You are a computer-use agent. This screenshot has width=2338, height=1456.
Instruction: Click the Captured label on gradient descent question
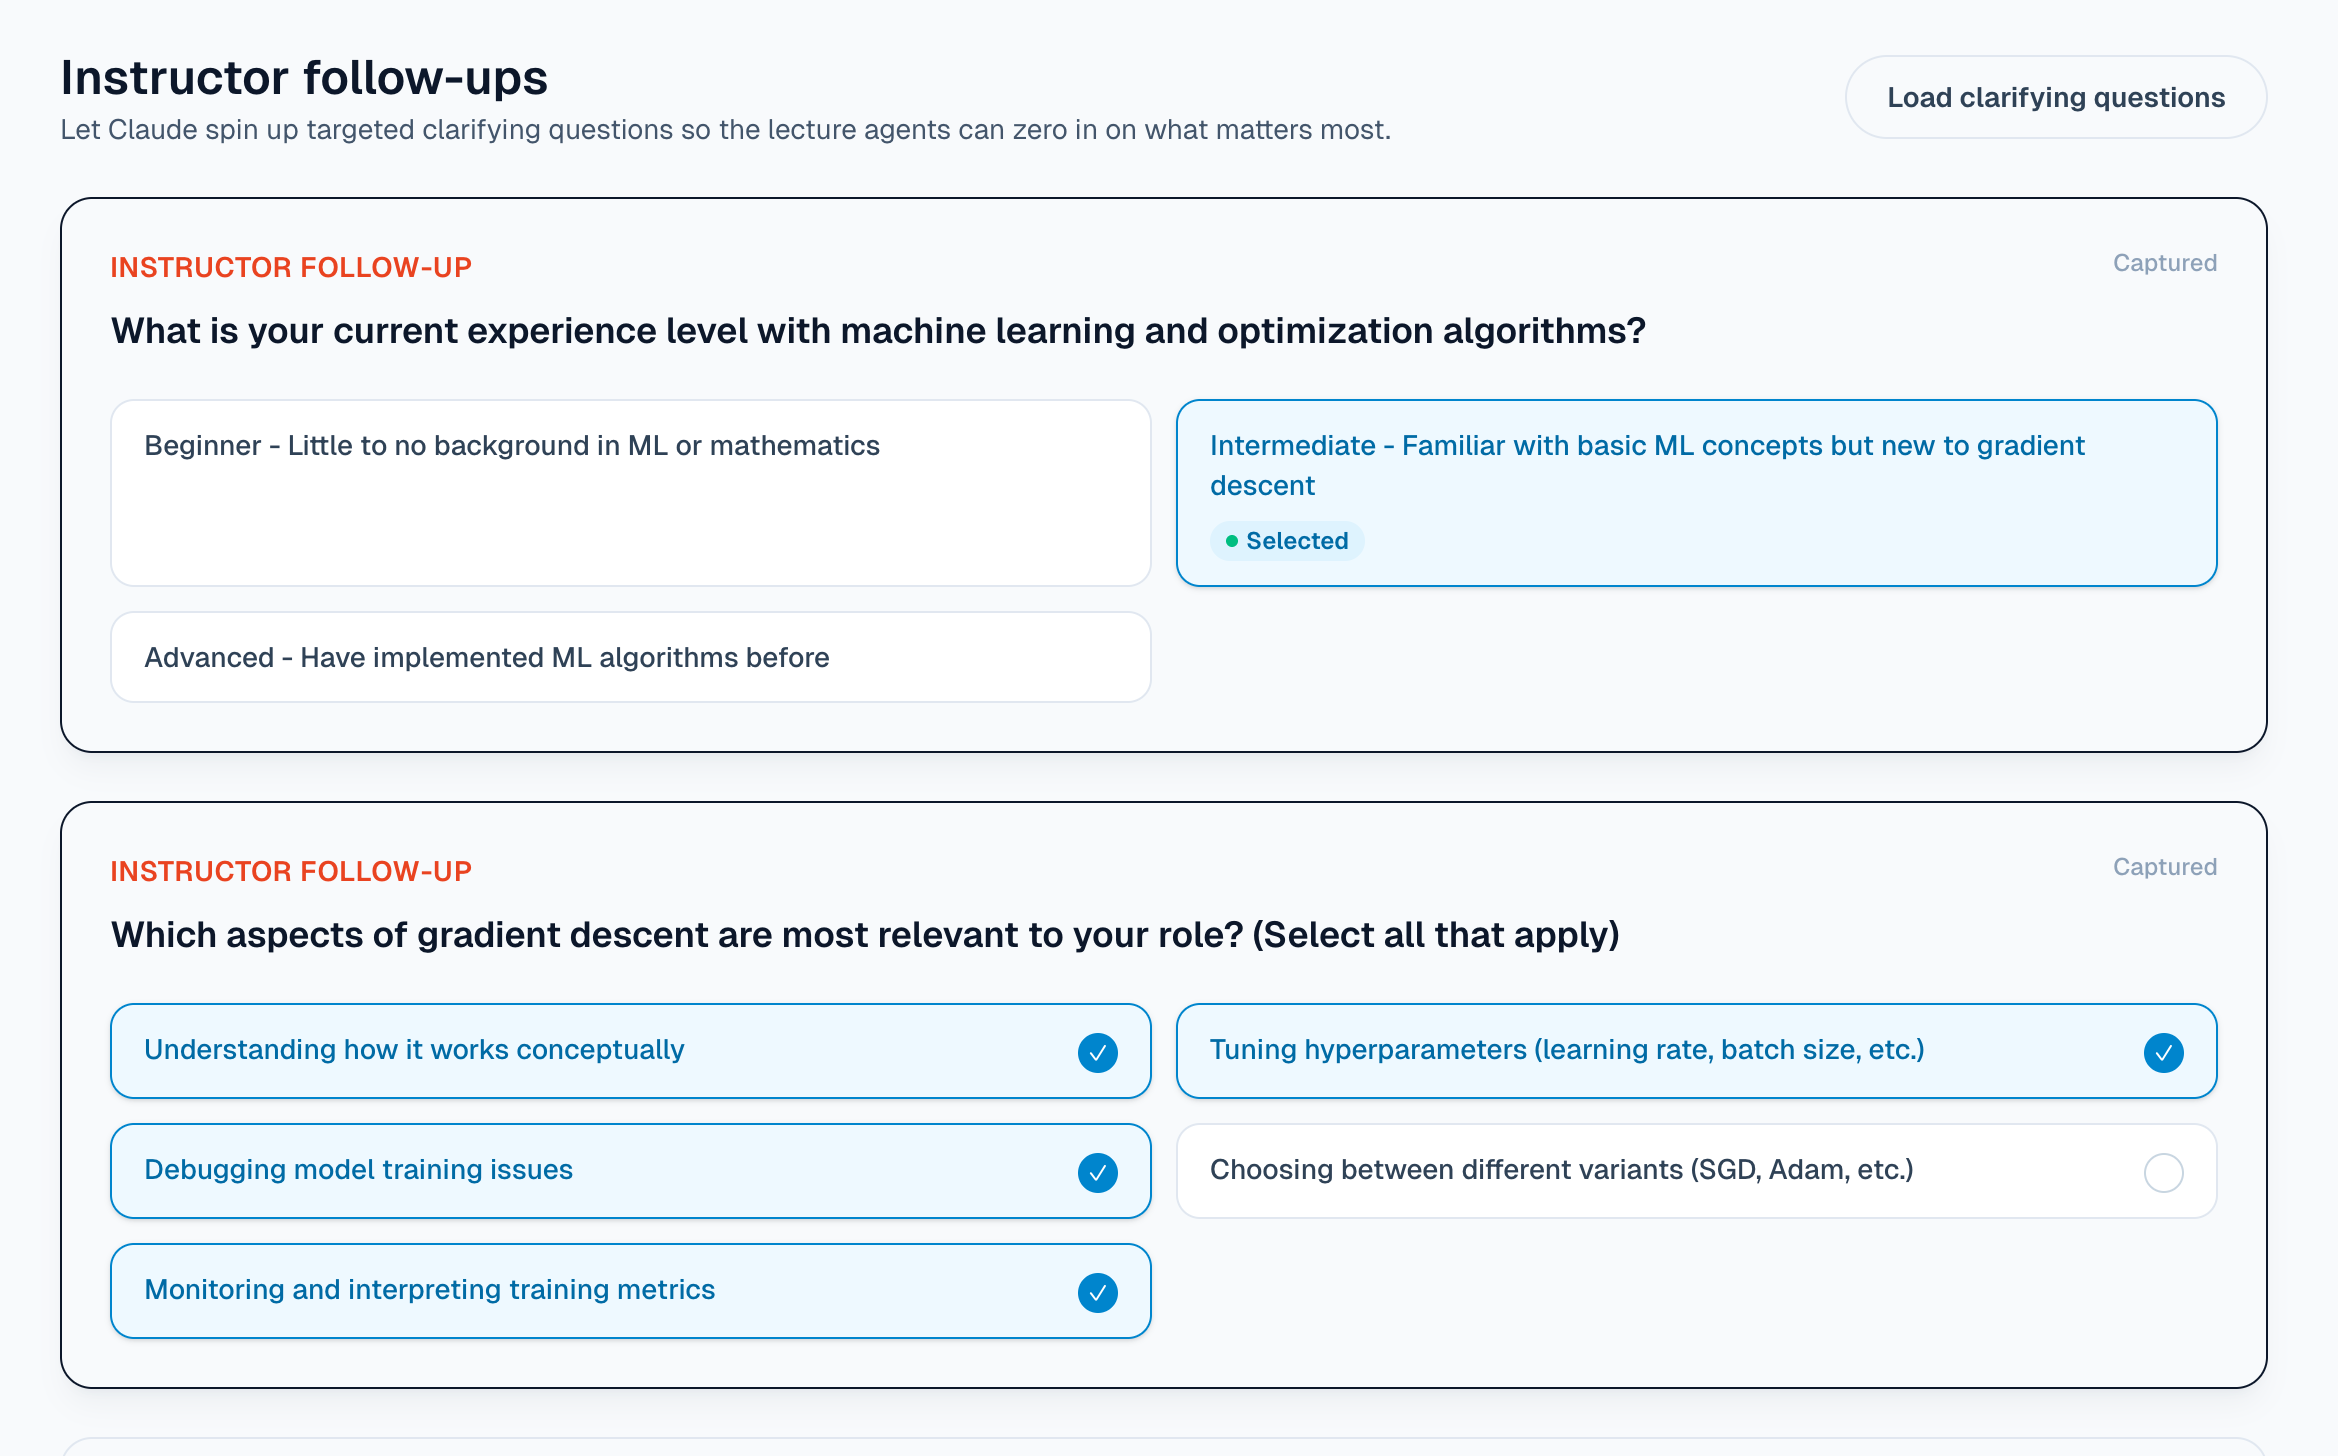click(2164, 867)
